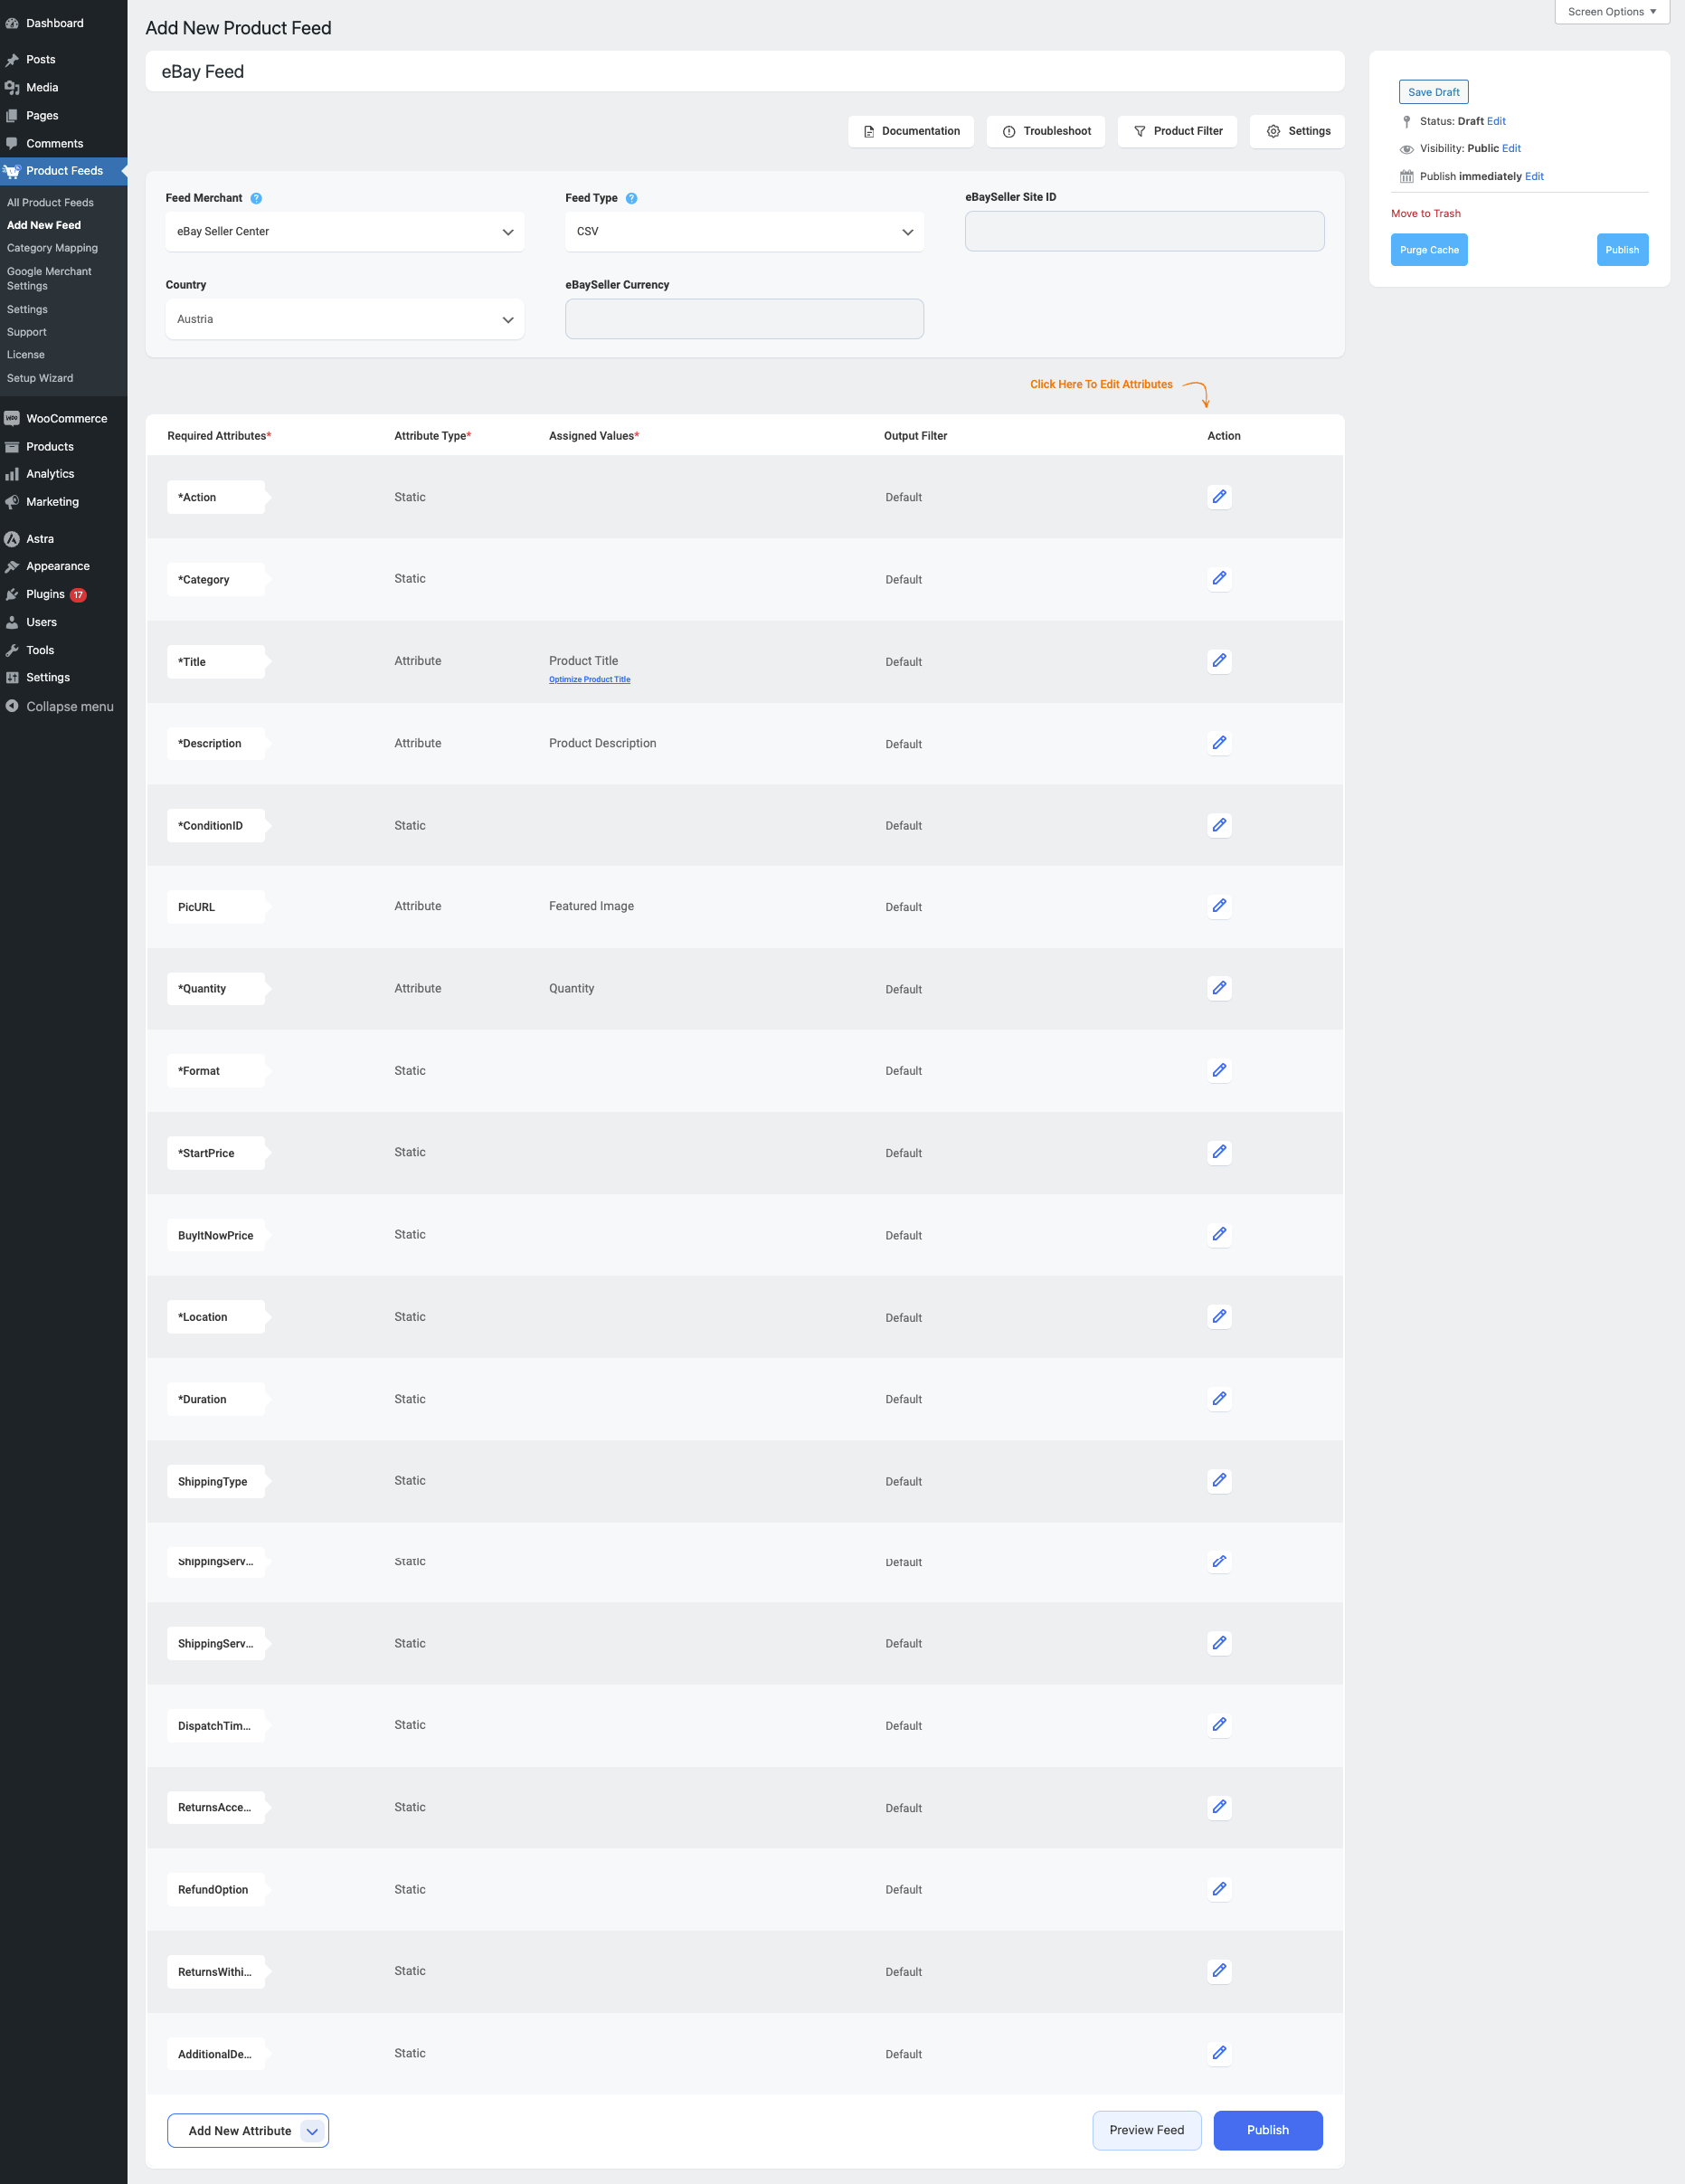Screen dimensions: 1685x2184
Task: Click pencil icon for AdditionalDe... row
Action: pyautogui.click(x=1219, y=2053)
